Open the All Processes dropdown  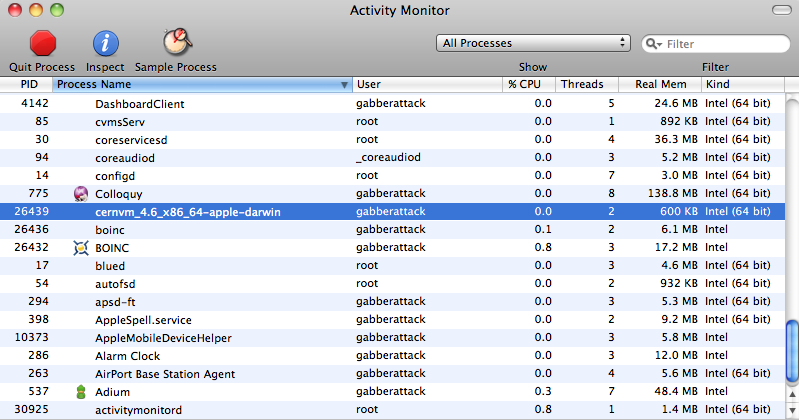[533, 43]
